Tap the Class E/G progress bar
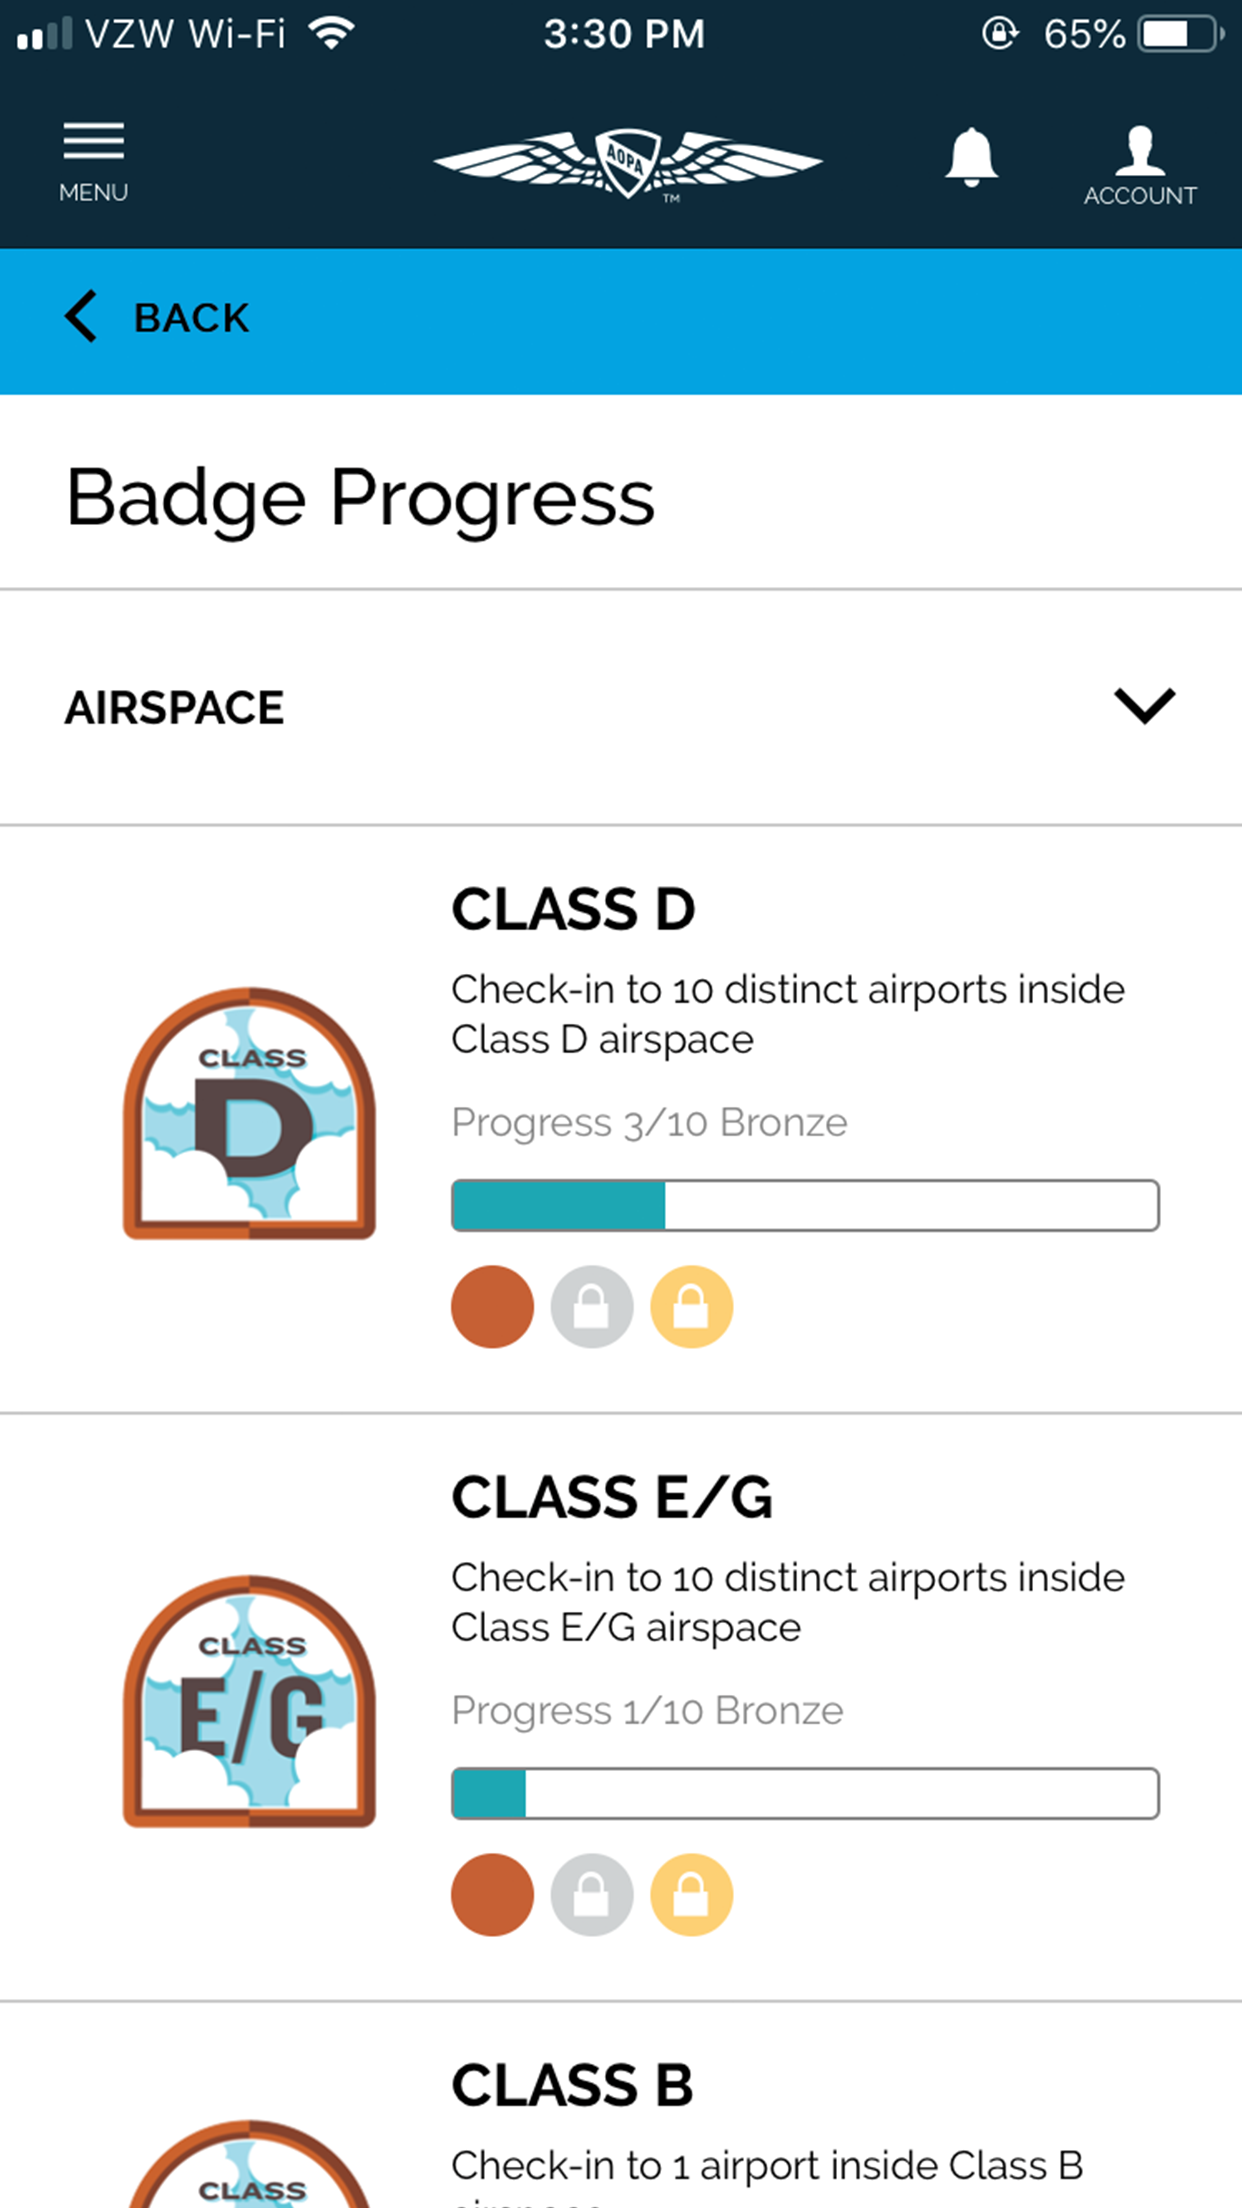This screenshot has height=2208, width=1242. (x=805, y=1793)
